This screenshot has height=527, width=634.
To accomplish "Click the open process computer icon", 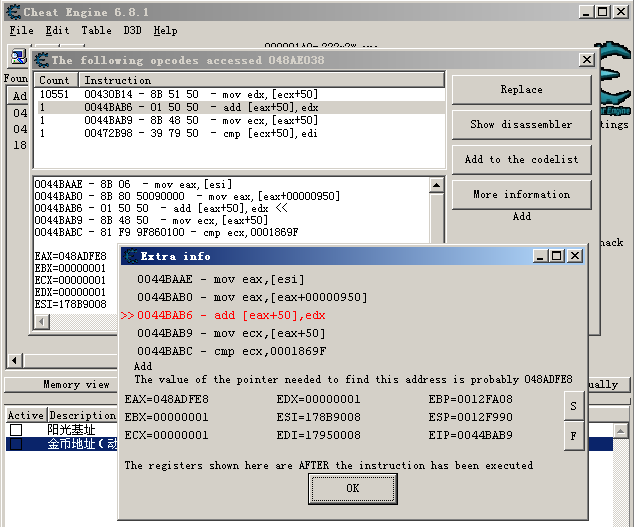I will (18, 57).
